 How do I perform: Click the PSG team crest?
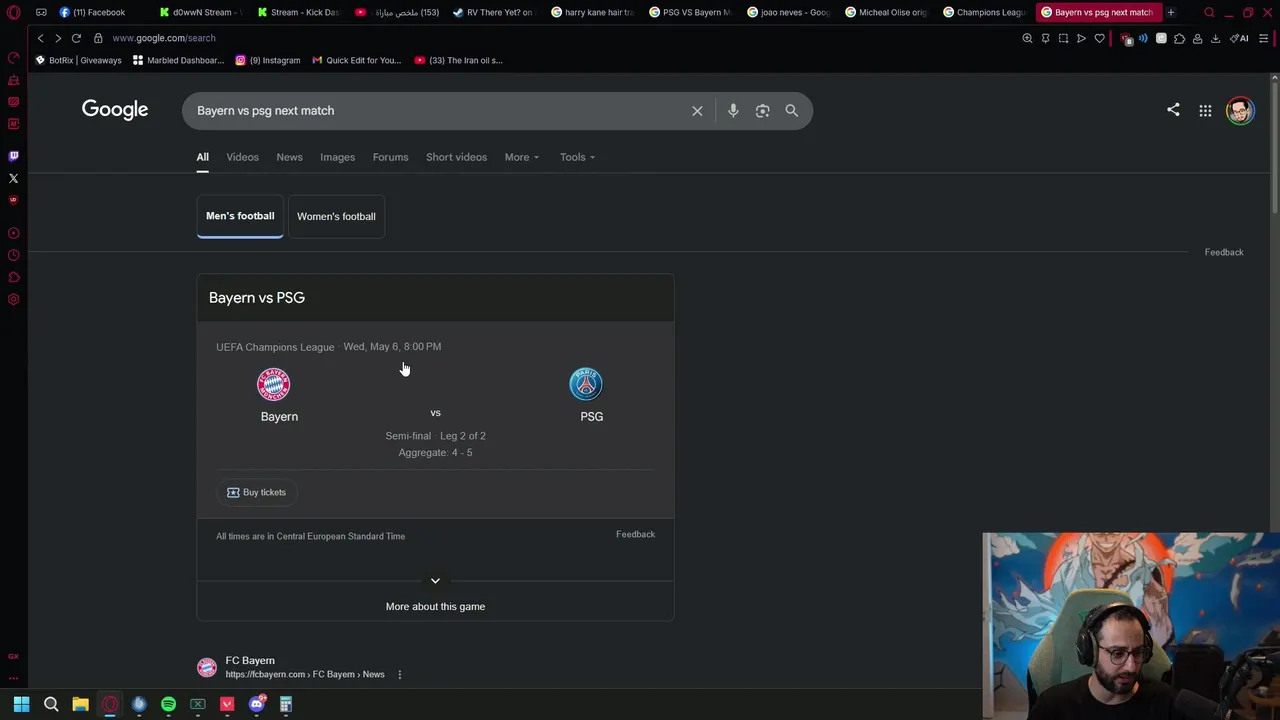[x=586, y=385]
